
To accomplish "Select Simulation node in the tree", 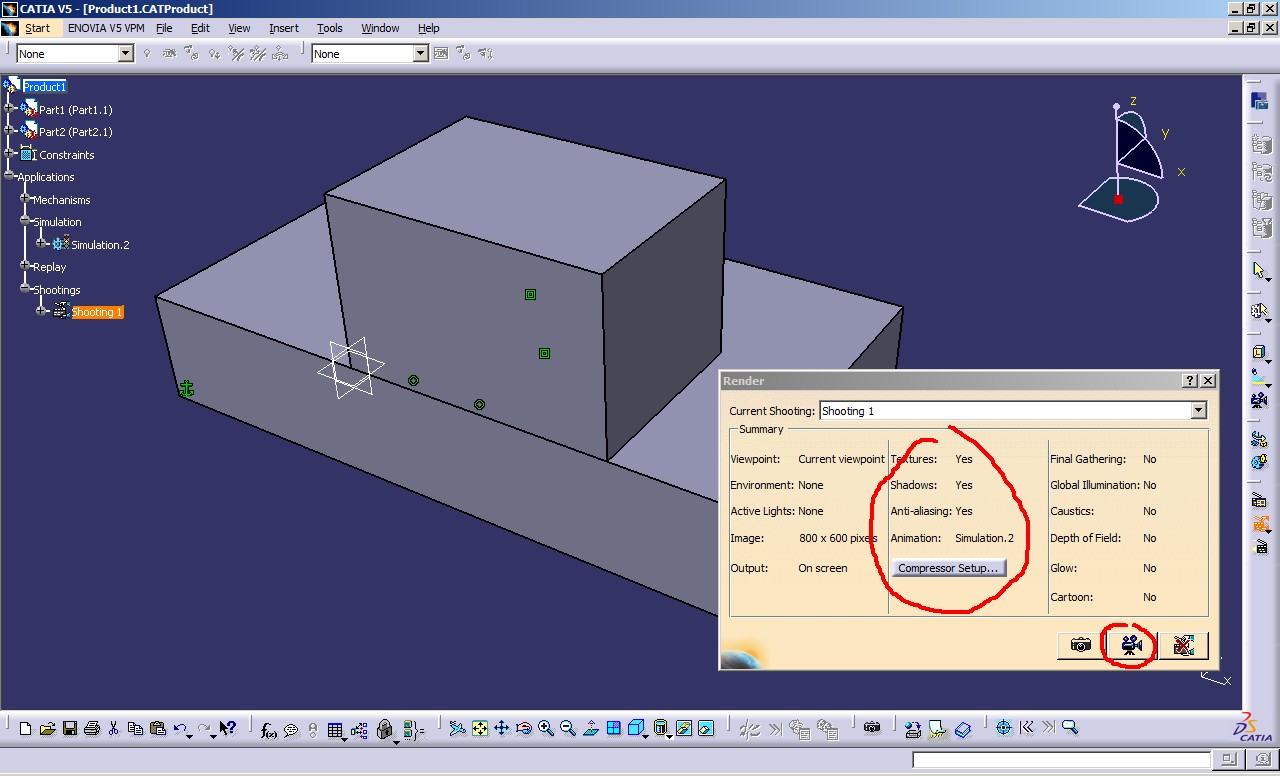I will tap(57, 222).
